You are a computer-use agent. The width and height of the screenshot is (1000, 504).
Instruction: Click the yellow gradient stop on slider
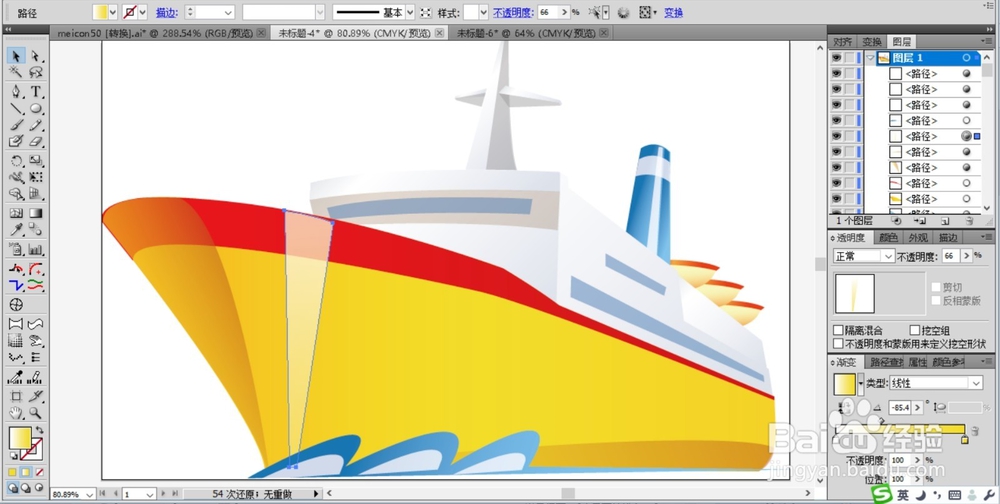pyautogui.click(x=964, y=440)
